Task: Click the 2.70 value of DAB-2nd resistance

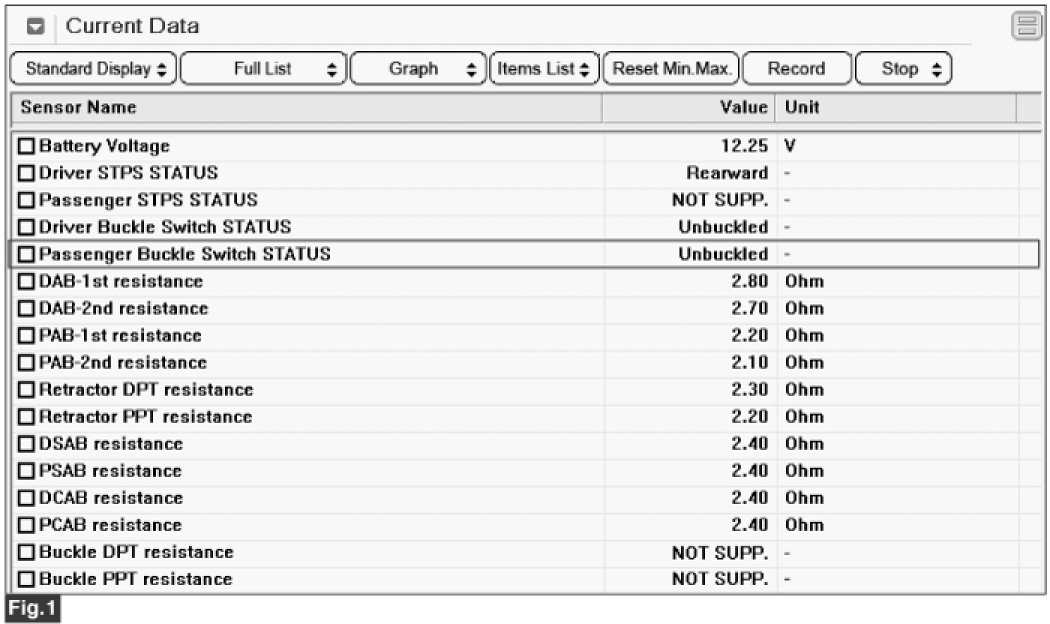Action: click(x=750, y=309)
